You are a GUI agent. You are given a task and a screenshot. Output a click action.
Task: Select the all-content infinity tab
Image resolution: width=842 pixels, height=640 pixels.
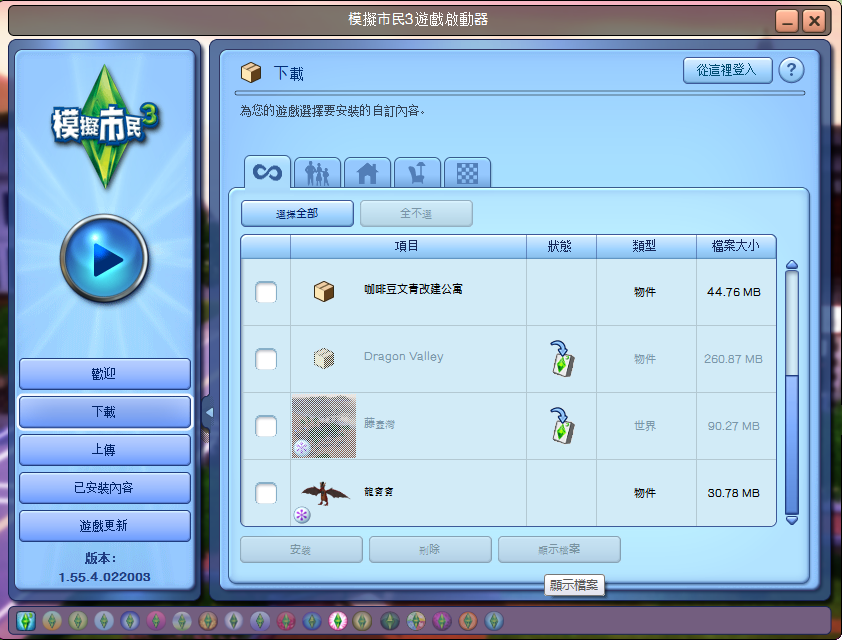[x=267, y=172]
